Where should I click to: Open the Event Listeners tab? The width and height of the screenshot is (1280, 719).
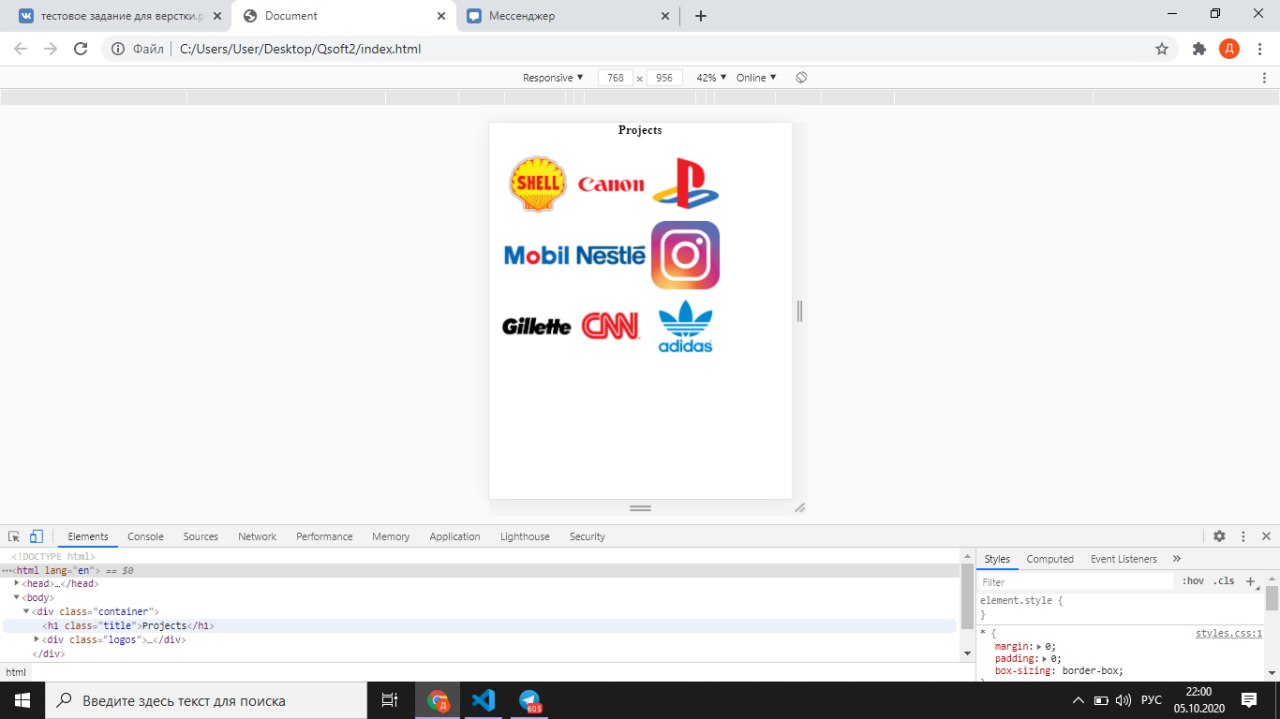1123,559
